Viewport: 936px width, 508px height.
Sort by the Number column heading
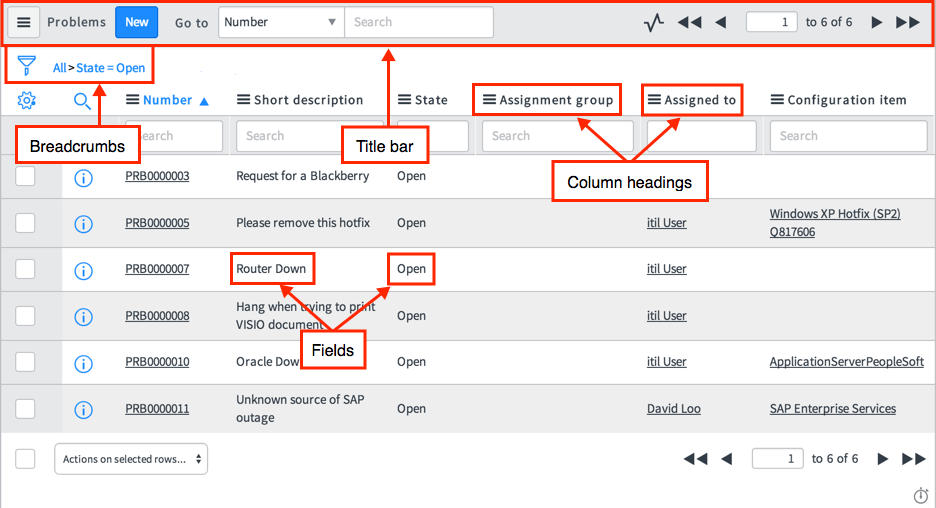tap(167, 100)
